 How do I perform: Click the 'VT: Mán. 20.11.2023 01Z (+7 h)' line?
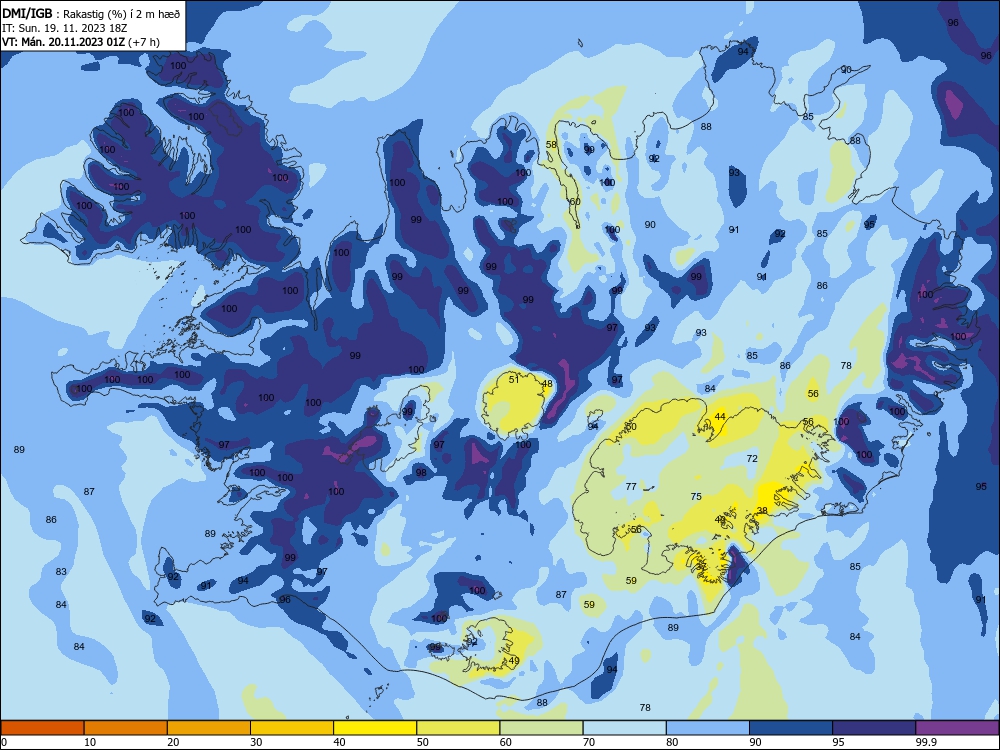click(x=81, y=42)
